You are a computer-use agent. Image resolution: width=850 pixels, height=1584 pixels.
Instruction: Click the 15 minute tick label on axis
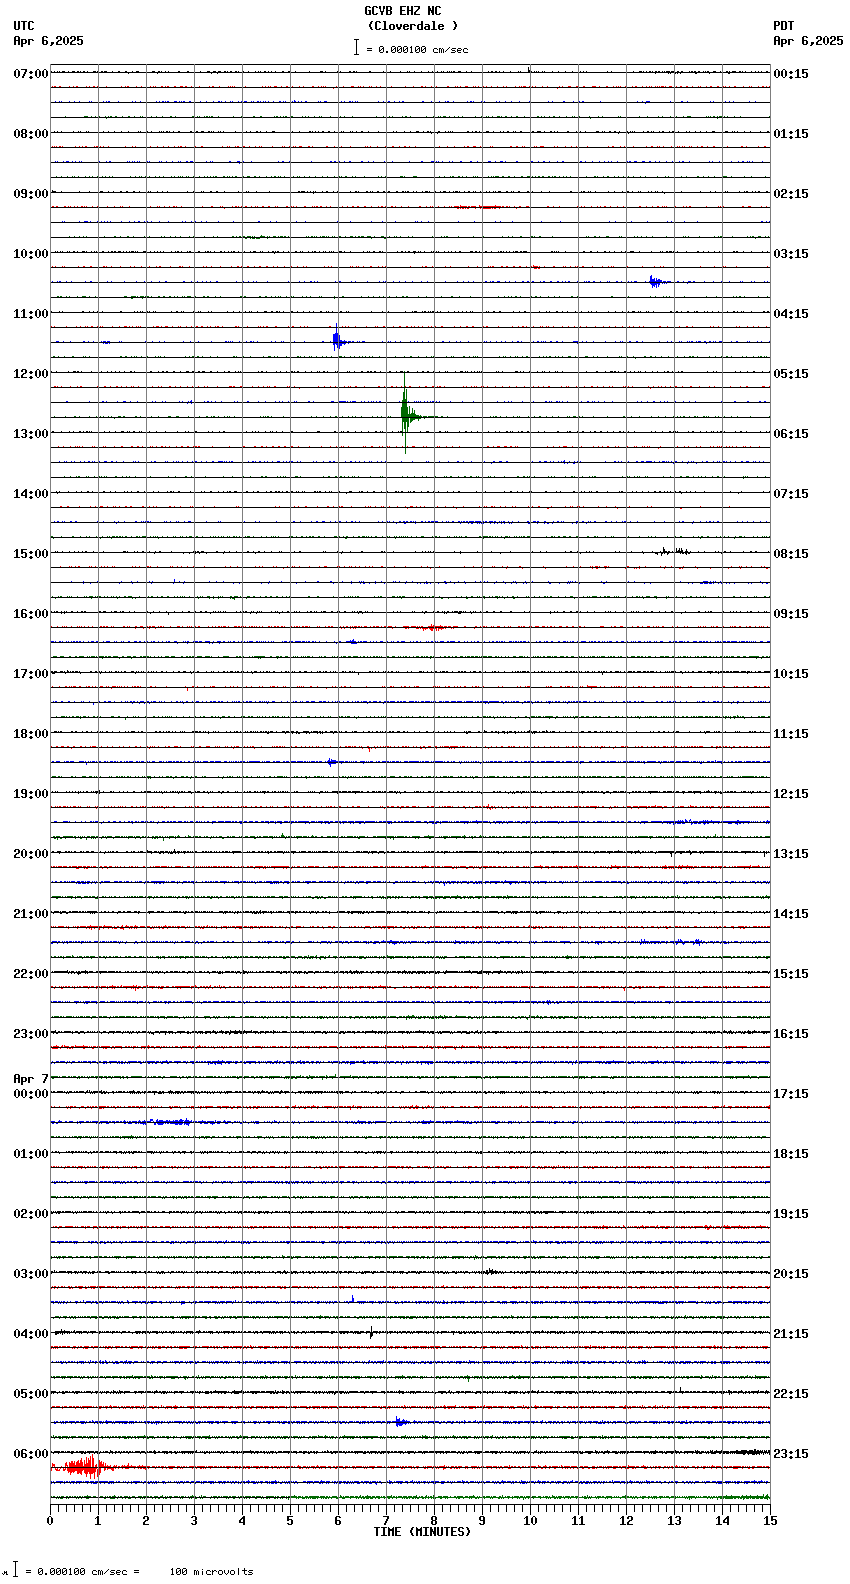pos(770,1521)
